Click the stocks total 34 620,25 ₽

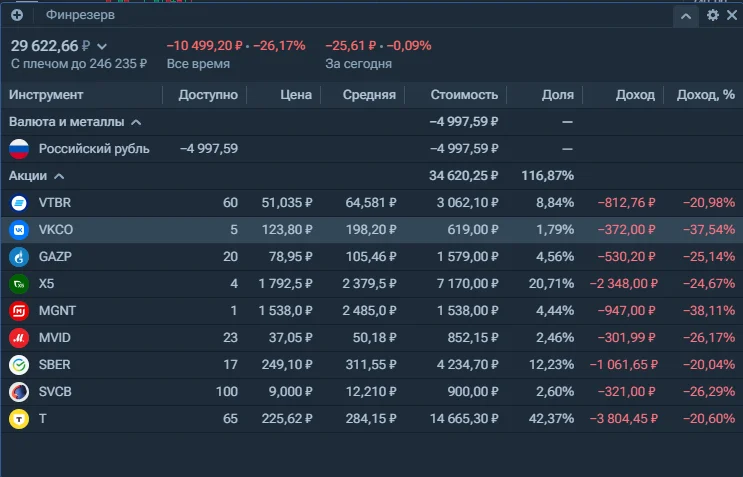click(x=463, y=176)
